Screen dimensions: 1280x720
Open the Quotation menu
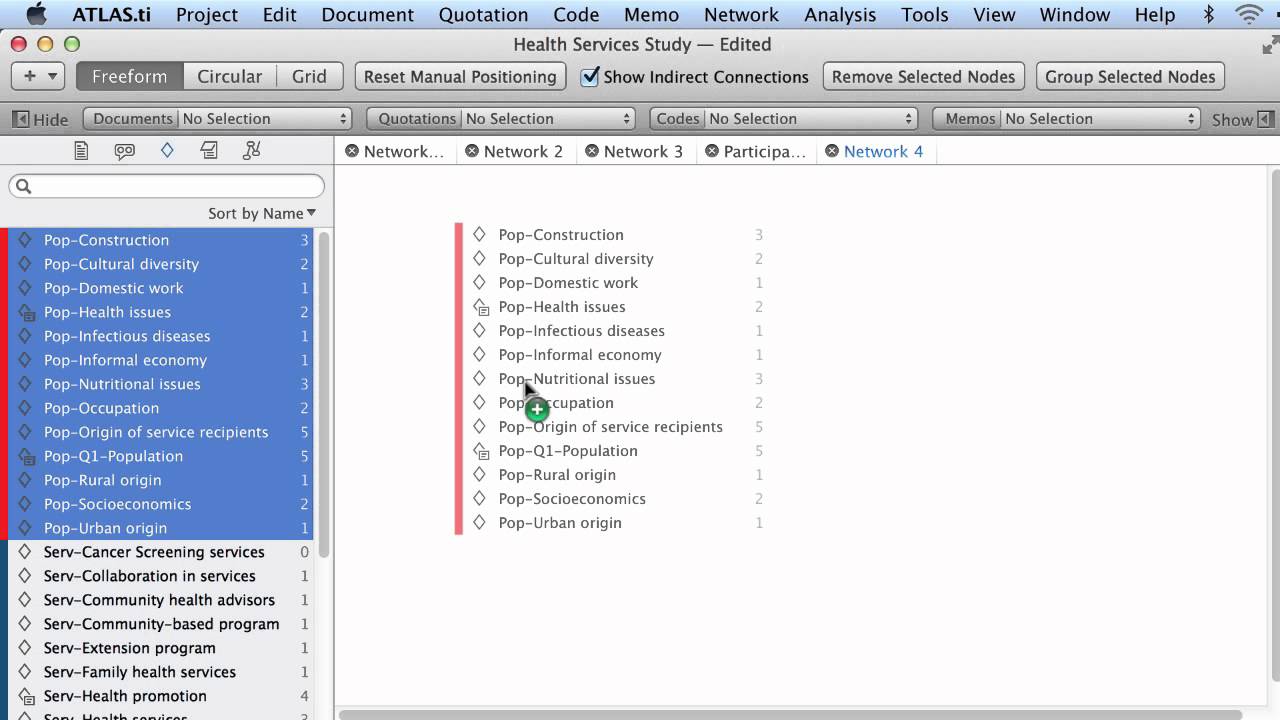point(483,14)
